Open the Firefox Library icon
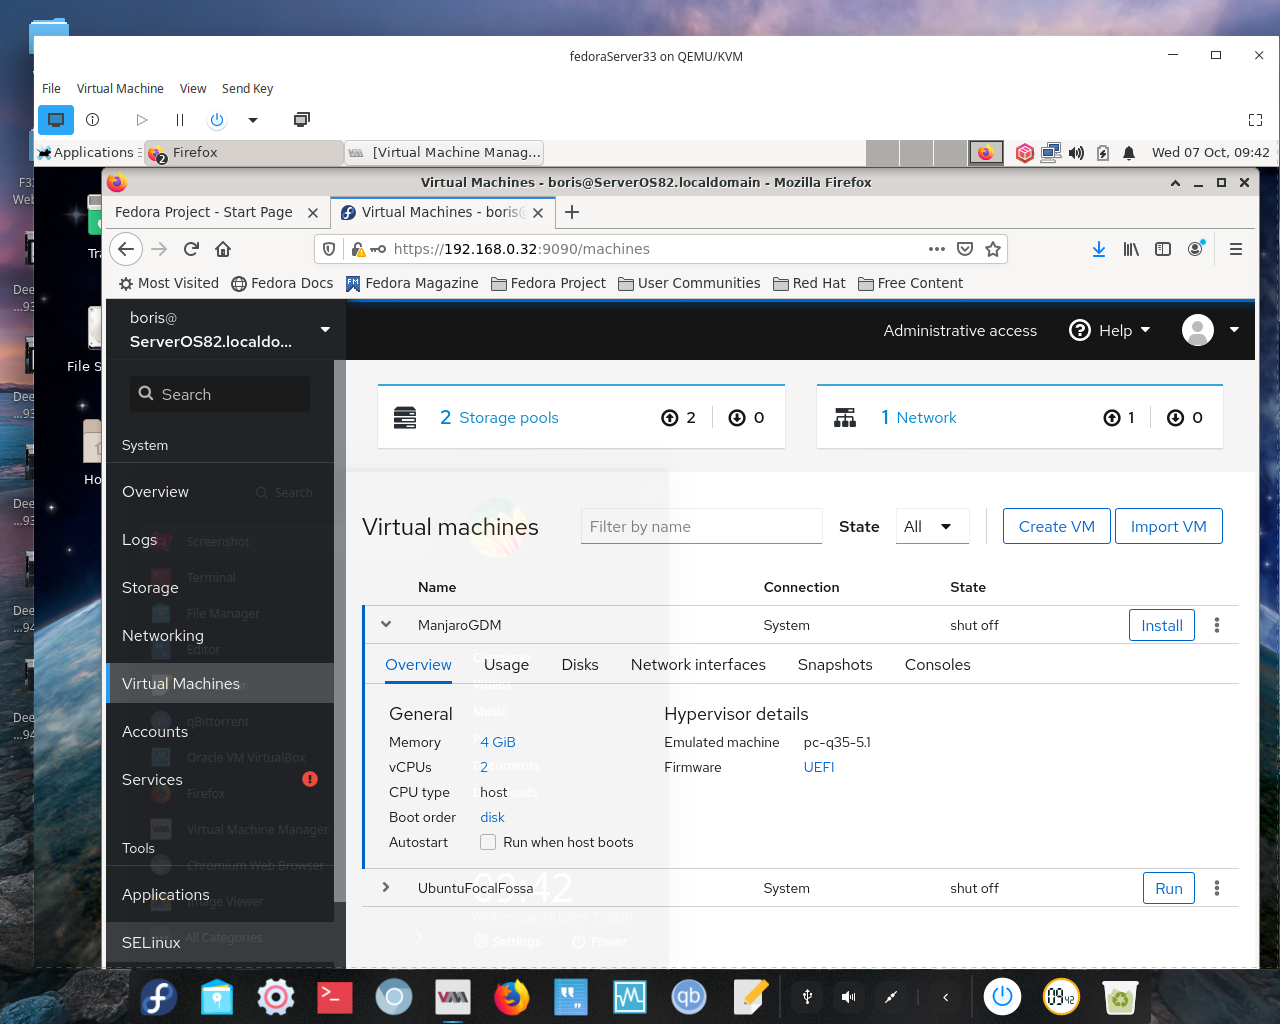 coord(1131,249)
